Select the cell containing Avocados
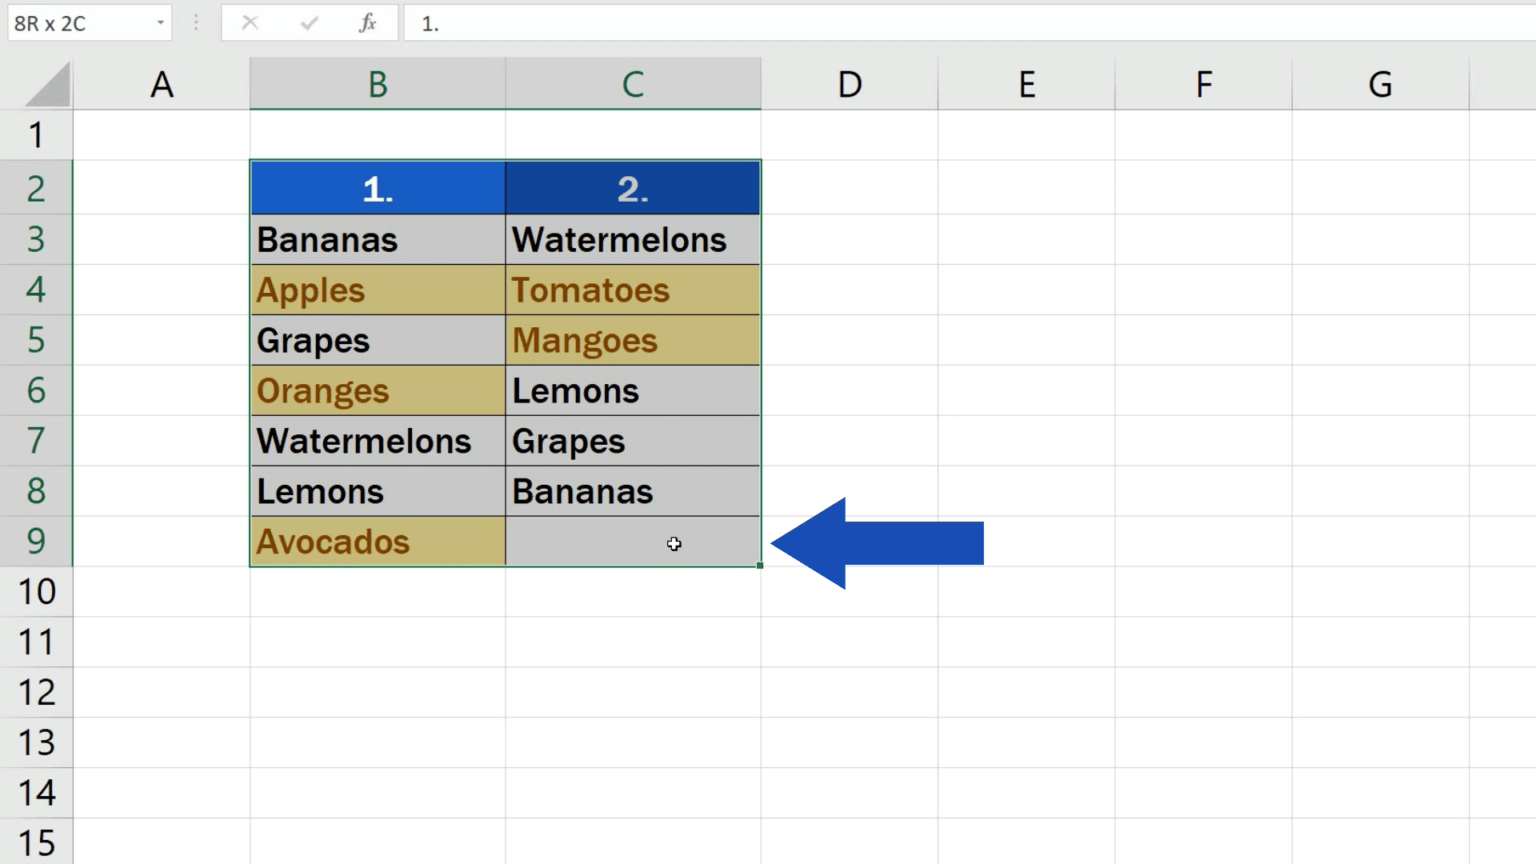 pyautogui.click(x=377, y=541)
